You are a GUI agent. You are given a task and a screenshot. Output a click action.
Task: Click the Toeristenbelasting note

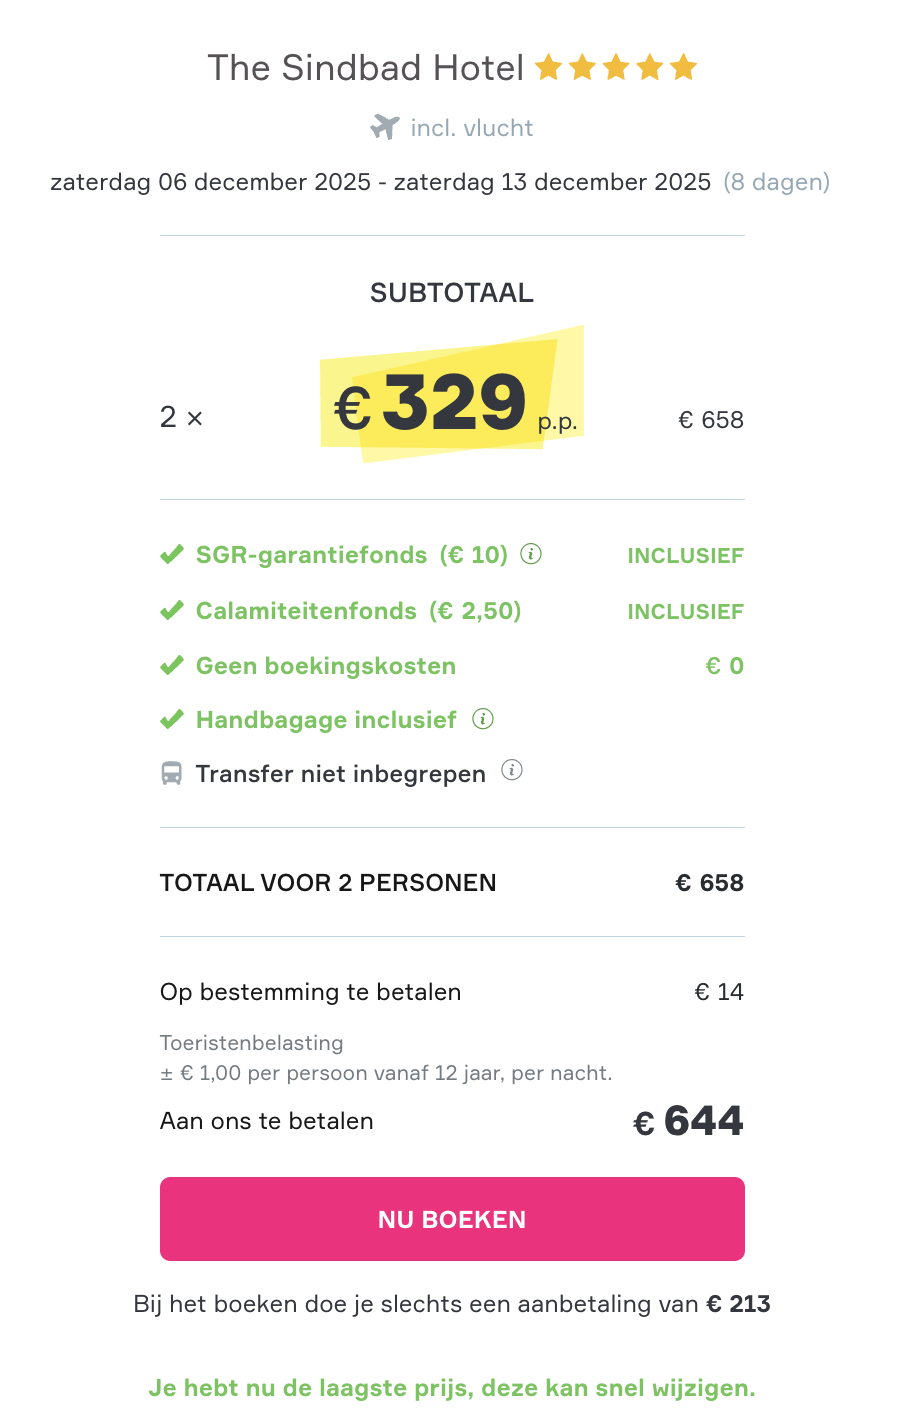point(252,1043)
